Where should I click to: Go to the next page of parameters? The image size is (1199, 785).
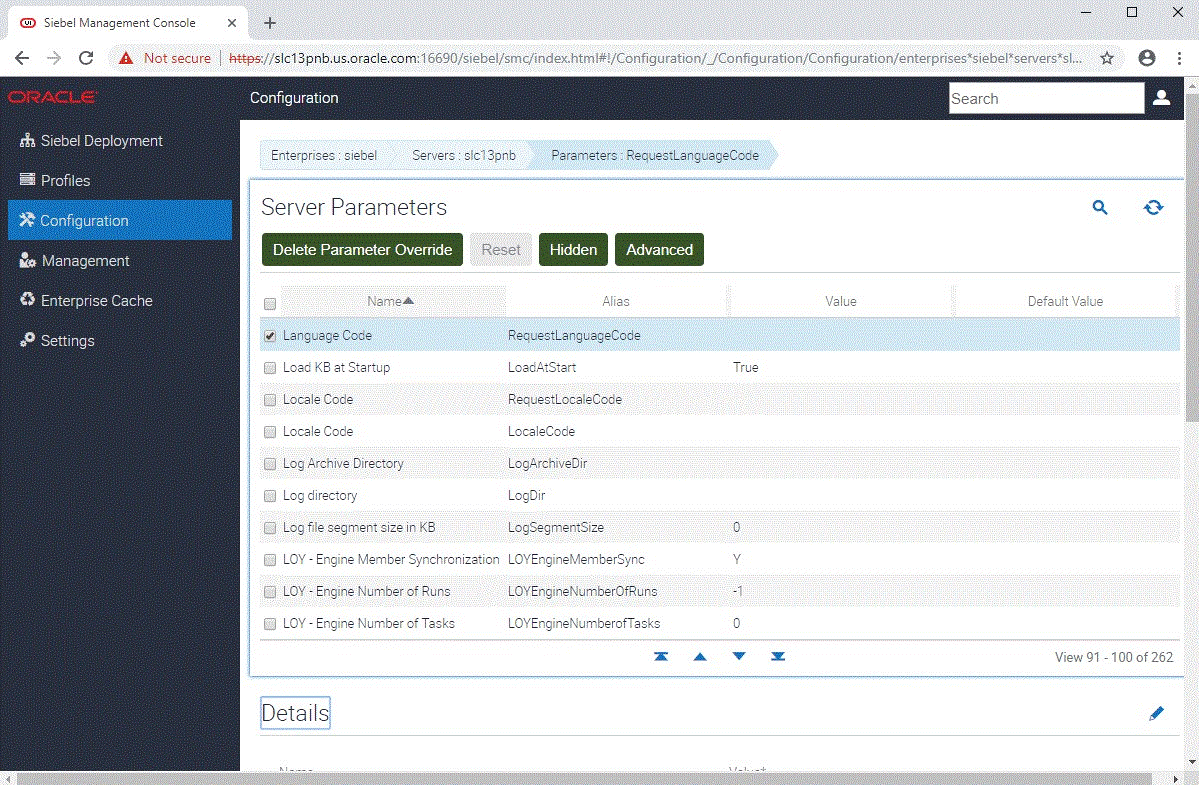tap(739, 657)
